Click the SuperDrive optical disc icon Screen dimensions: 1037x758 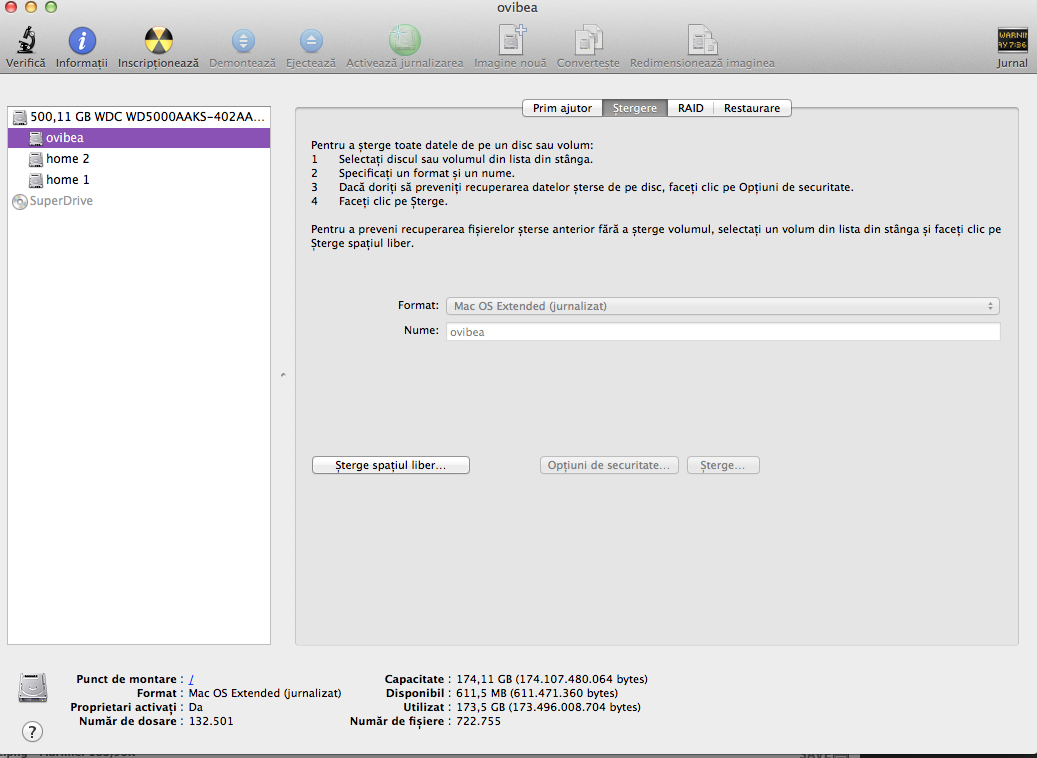(20, 202)
